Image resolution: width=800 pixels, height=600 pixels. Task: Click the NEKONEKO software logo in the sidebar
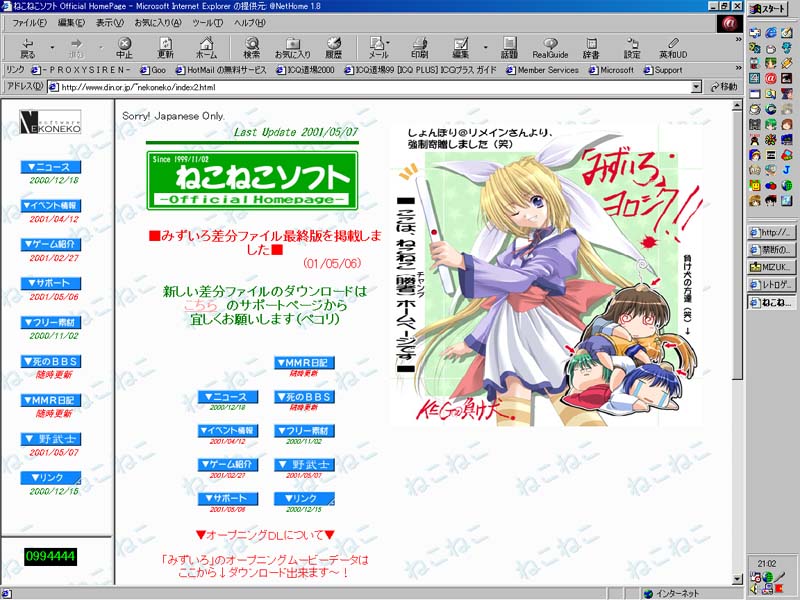point(50,122)
